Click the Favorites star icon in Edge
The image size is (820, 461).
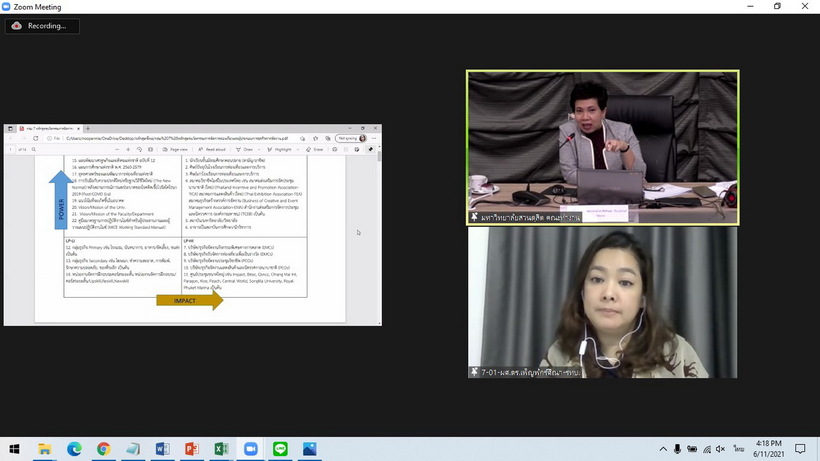click(x=315, y=139)
